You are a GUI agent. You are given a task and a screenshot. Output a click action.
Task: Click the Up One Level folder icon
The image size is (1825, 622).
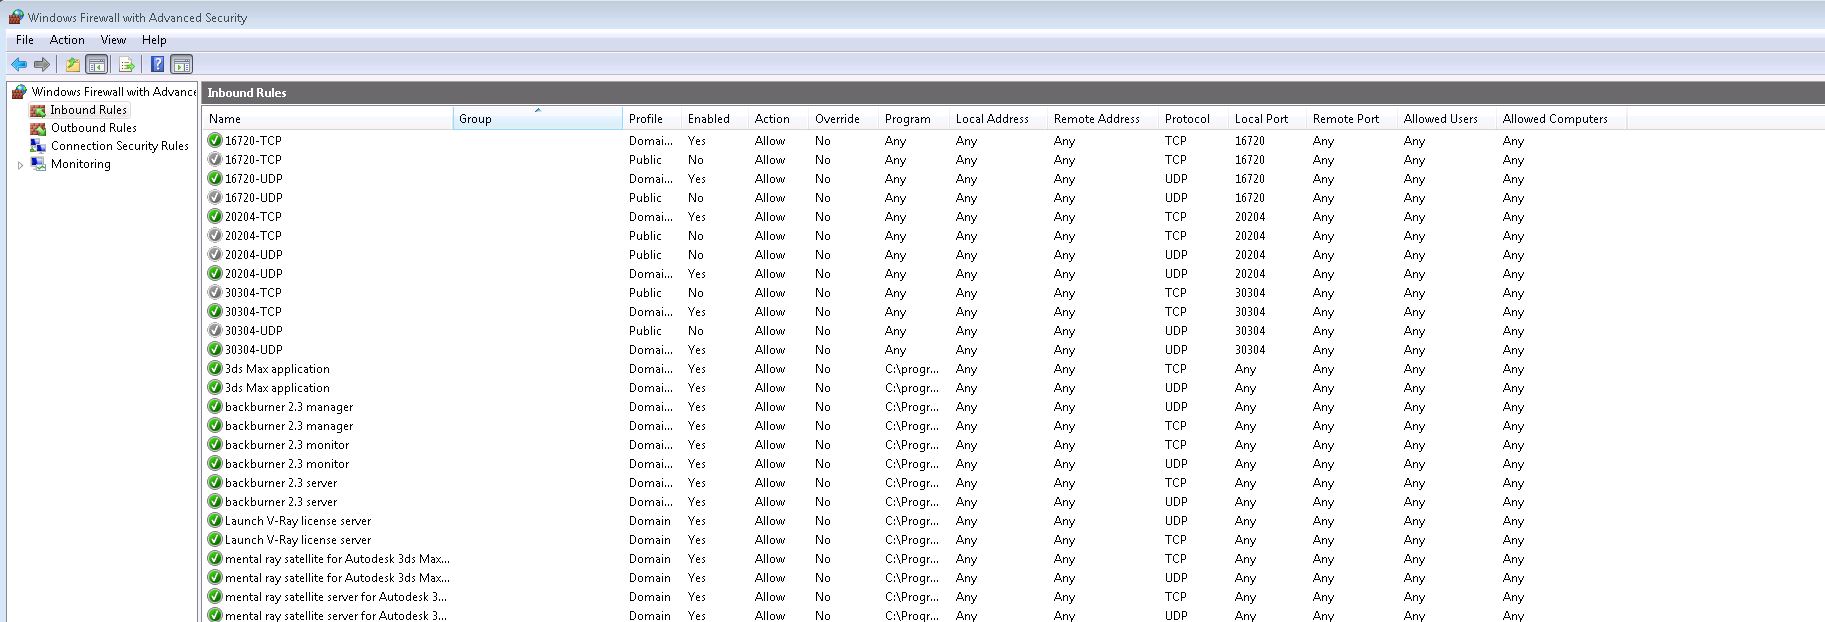[x=73, y=64]
